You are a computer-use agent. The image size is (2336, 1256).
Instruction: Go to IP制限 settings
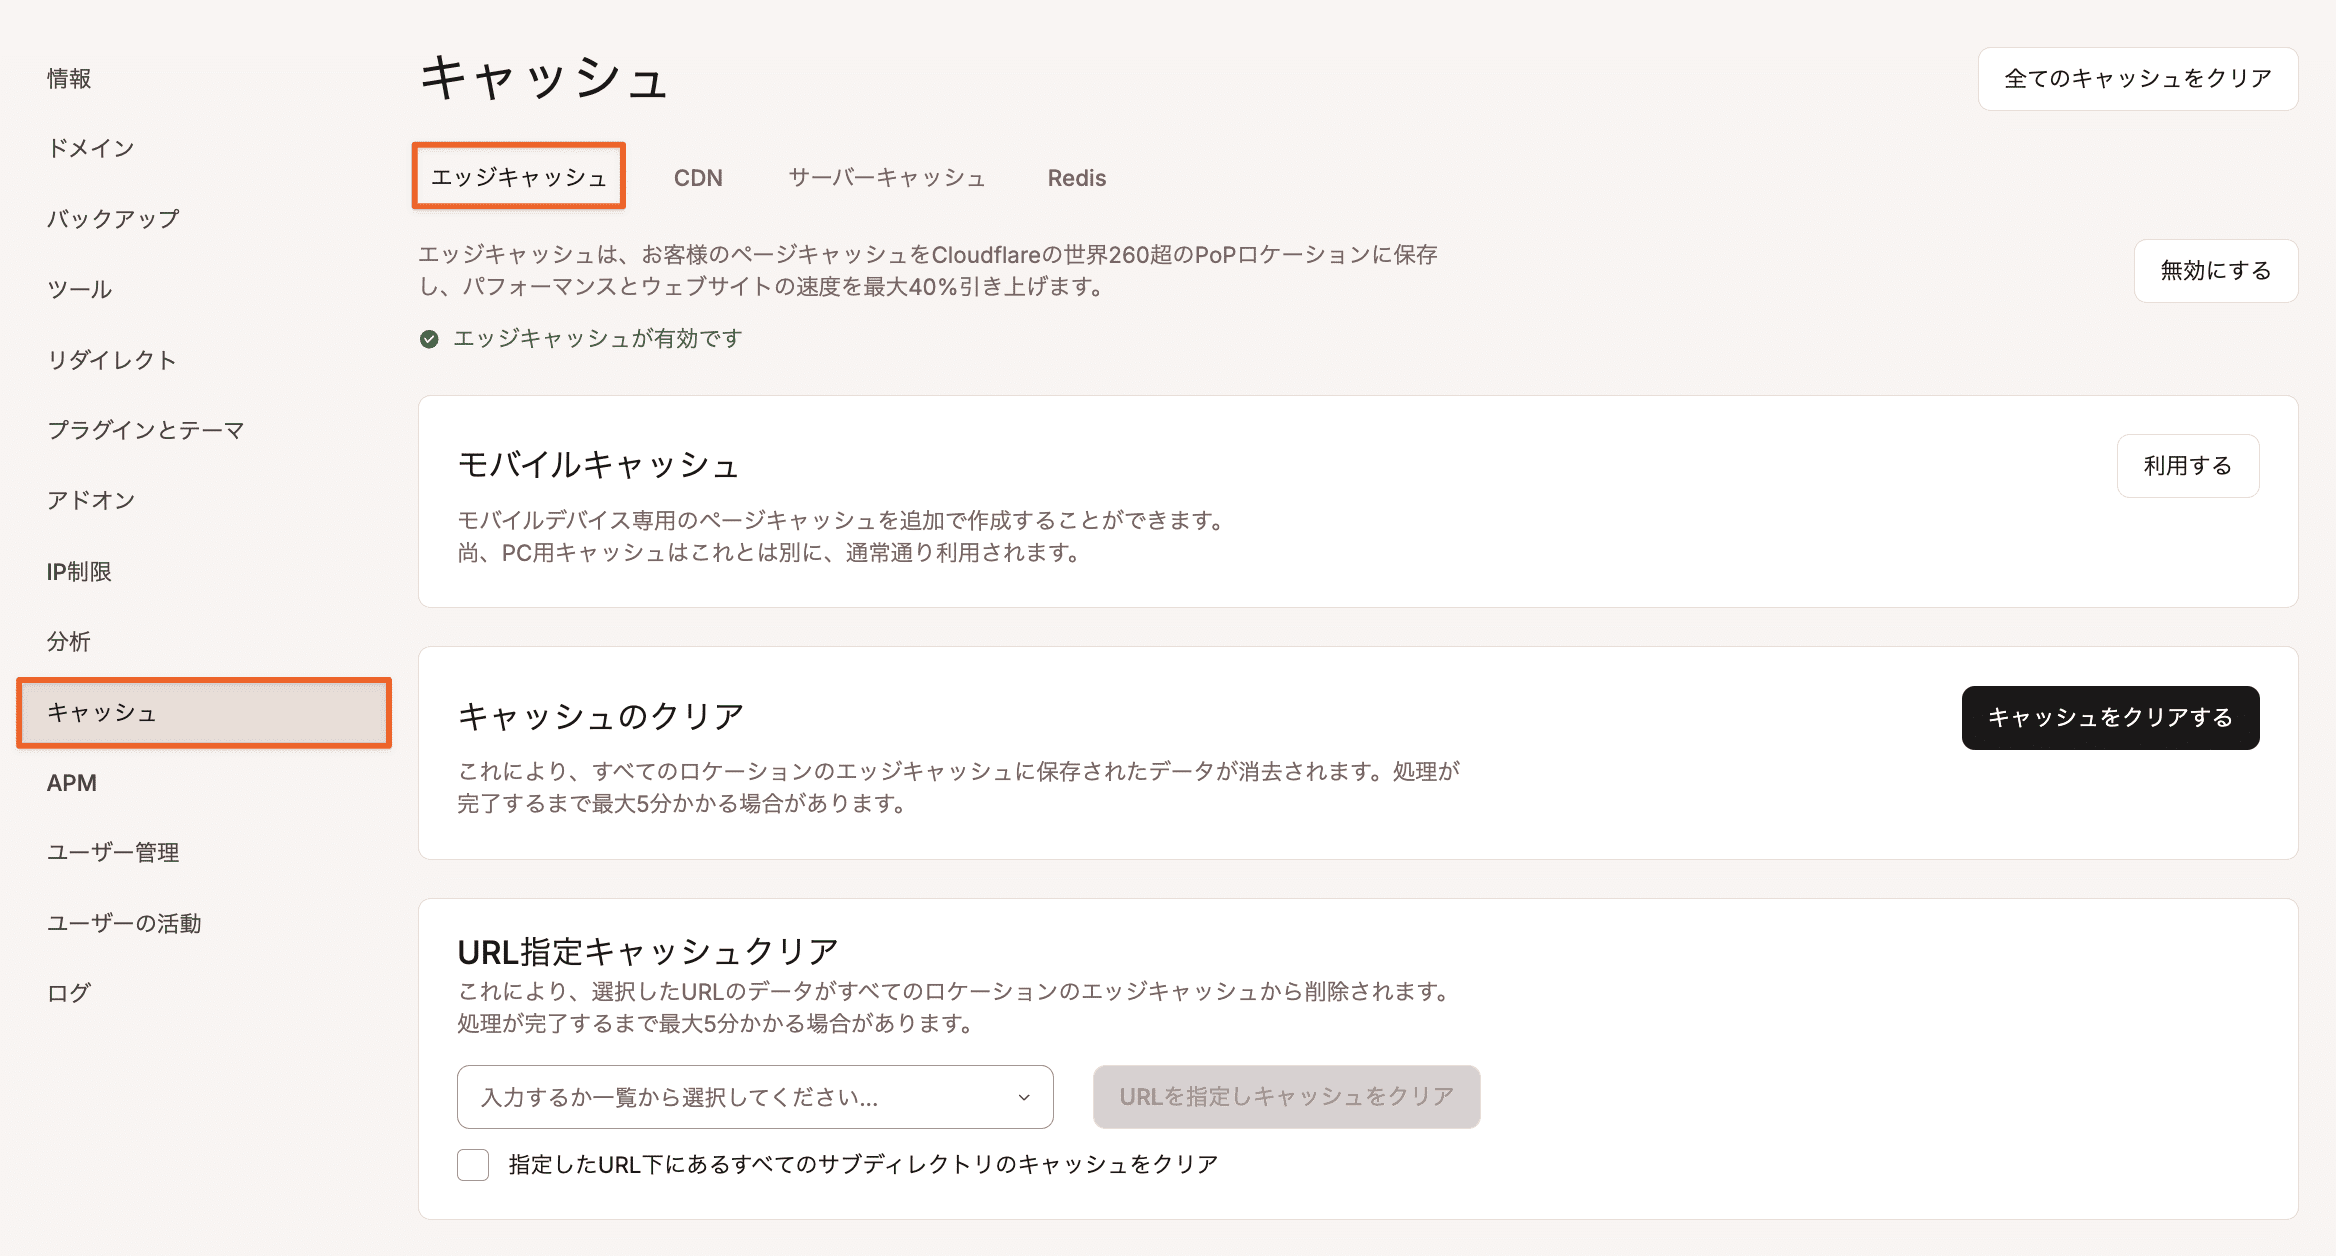click(x=79, y=571)
